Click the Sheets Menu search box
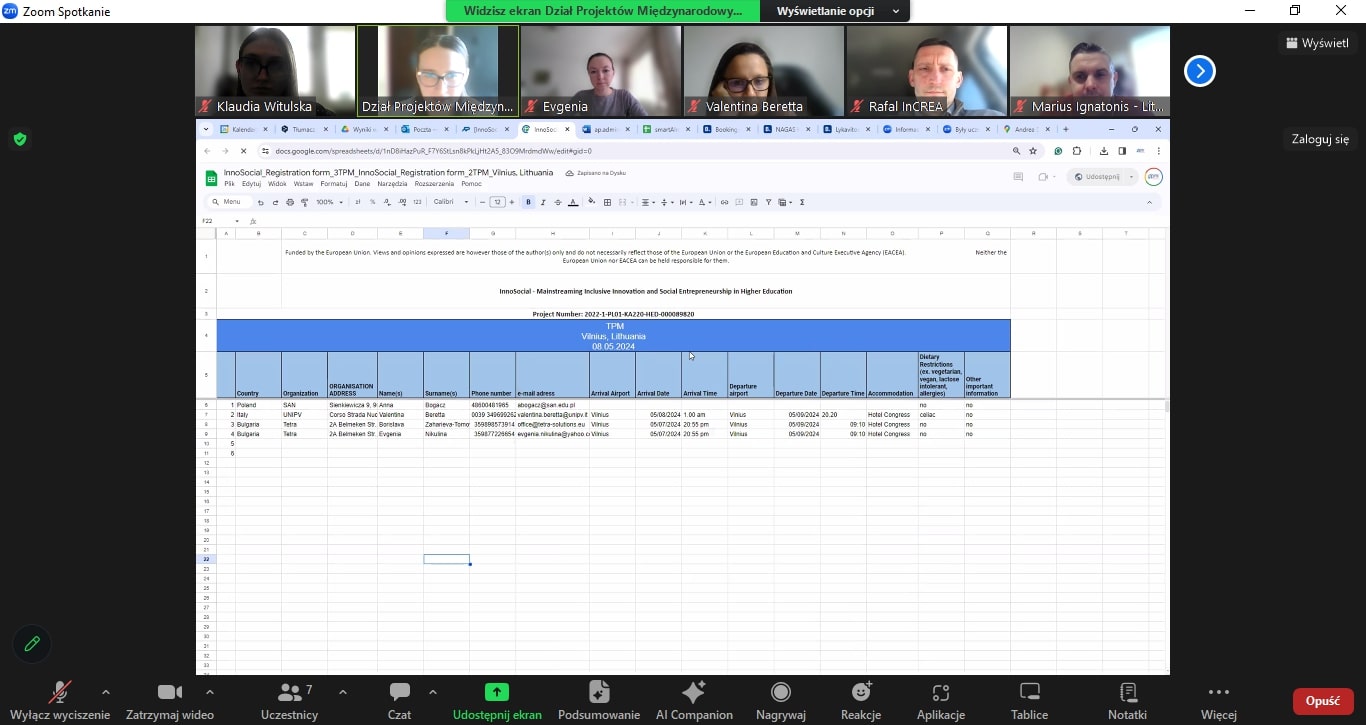Viewport: 1366px width, 725px height. (x=228, y=202)
